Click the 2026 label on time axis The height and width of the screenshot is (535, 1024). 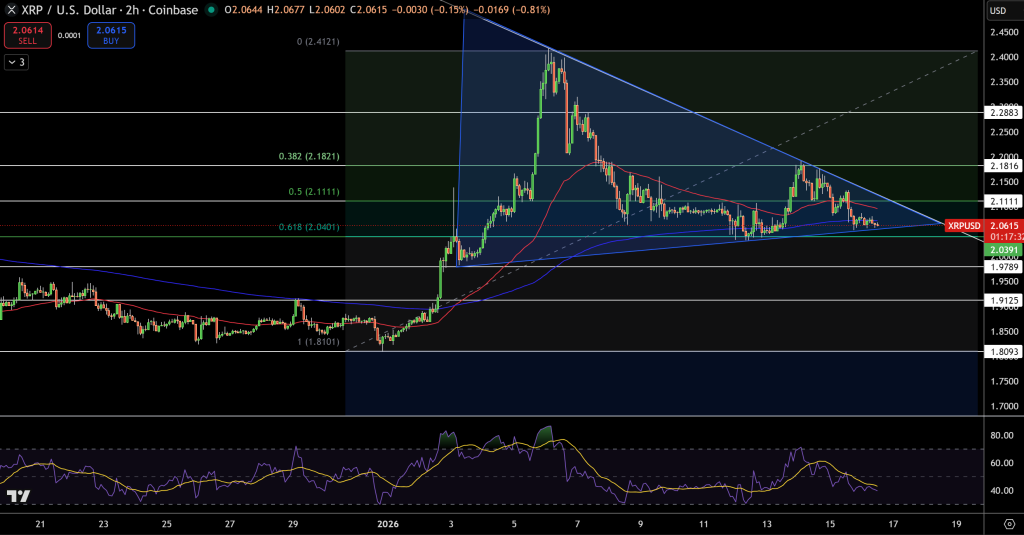(388, 524)
